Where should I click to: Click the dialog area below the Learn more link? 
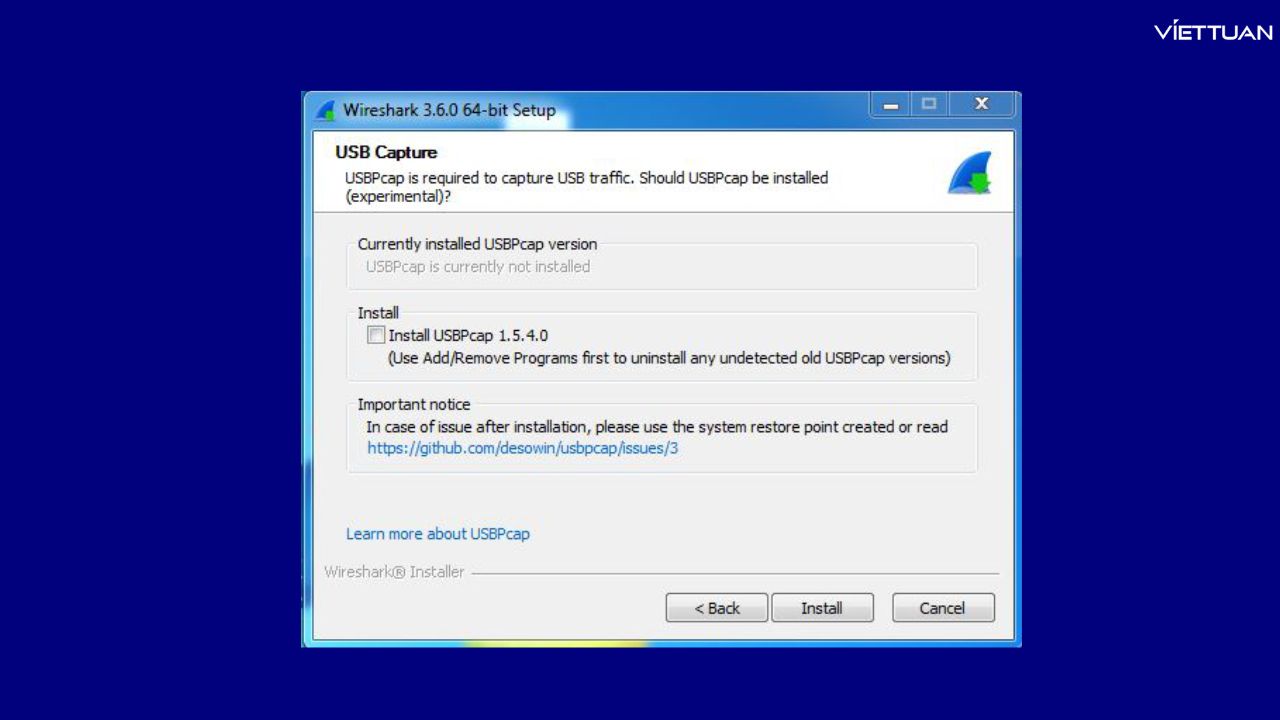[662, 555]
